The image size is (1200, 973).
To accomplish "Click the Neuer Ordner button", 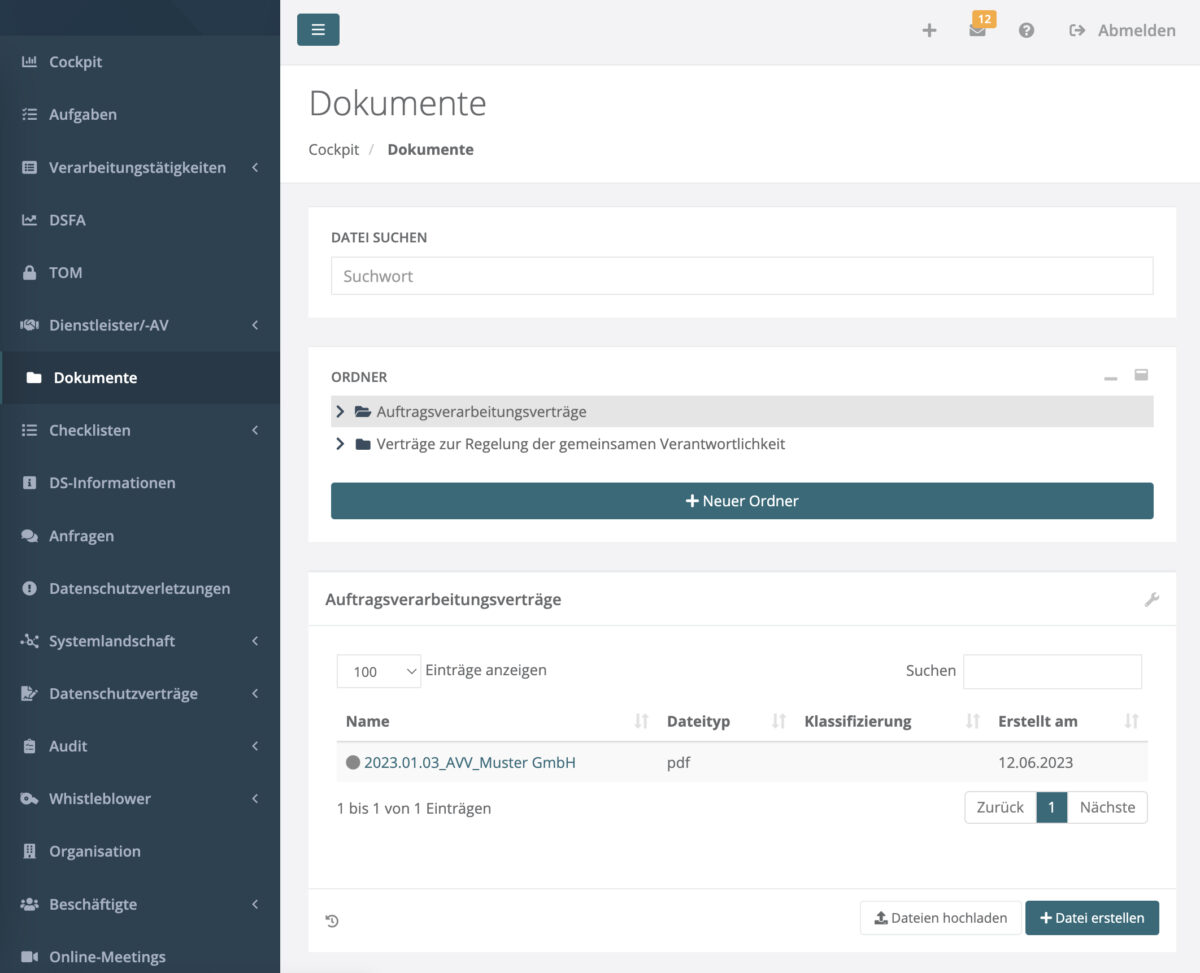I will click(742, 501).
